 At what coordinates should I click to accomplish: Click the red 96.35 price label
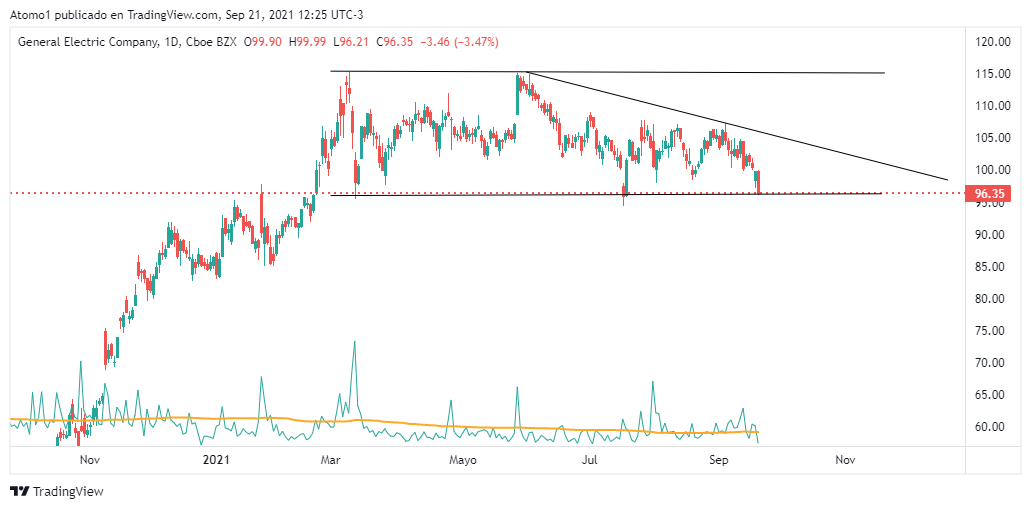[988, 193]
